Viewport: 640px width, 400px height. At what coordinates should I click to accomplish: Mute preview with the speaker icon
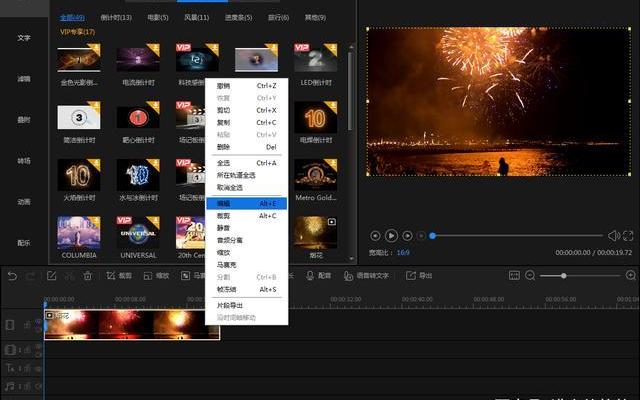[613, 236]
